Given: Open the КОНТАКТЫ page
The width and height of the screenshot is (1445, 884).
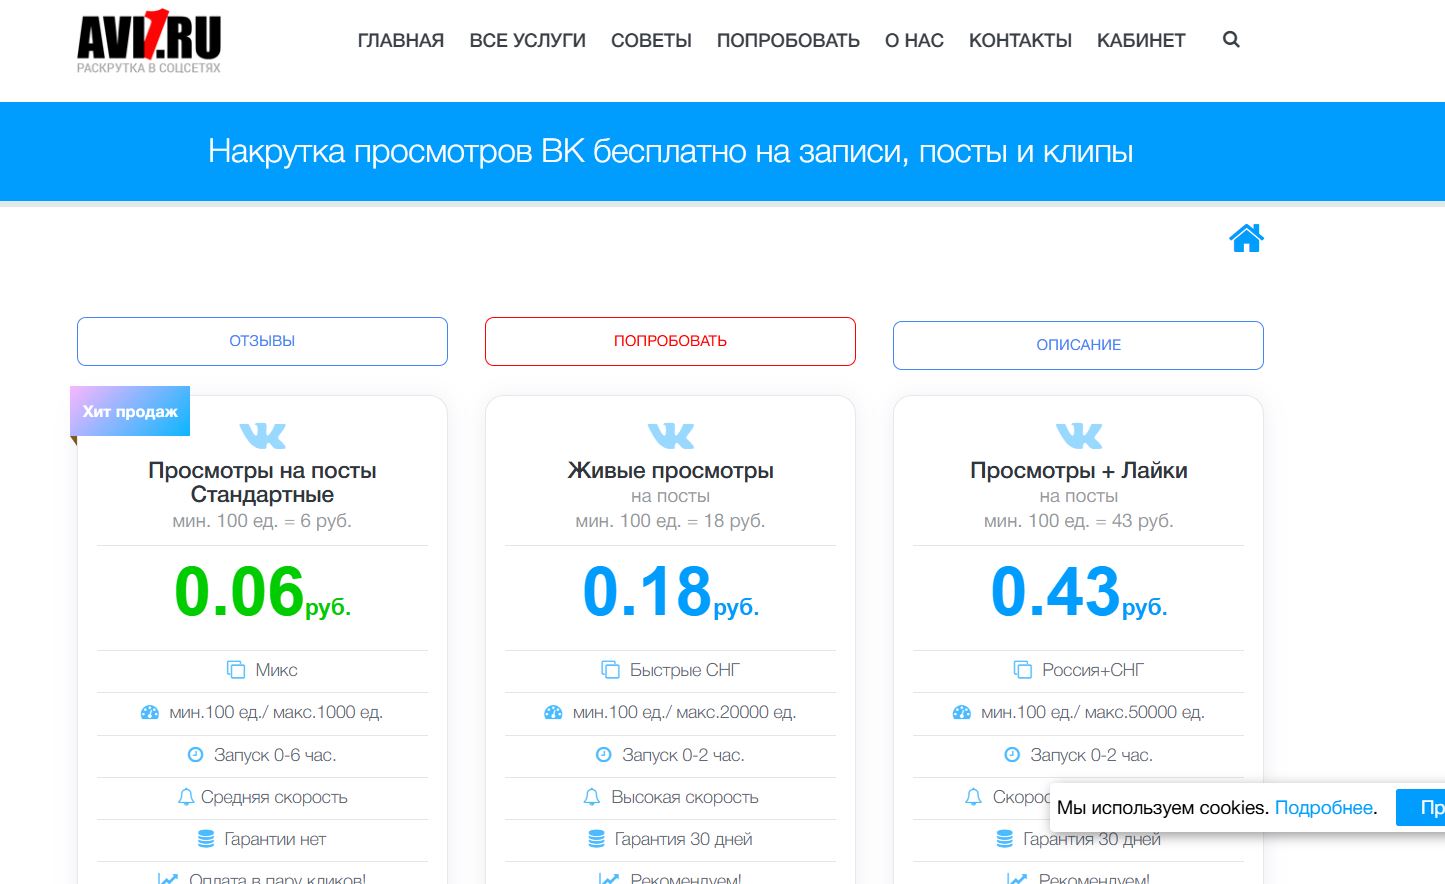Looking at the screenshot, I should tap(1019, 40).
